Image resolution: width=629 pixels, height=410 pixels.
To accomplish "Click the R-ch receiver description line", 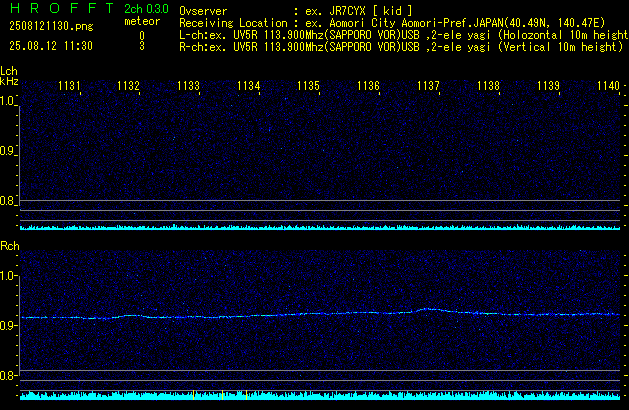I will pos(401,47).
